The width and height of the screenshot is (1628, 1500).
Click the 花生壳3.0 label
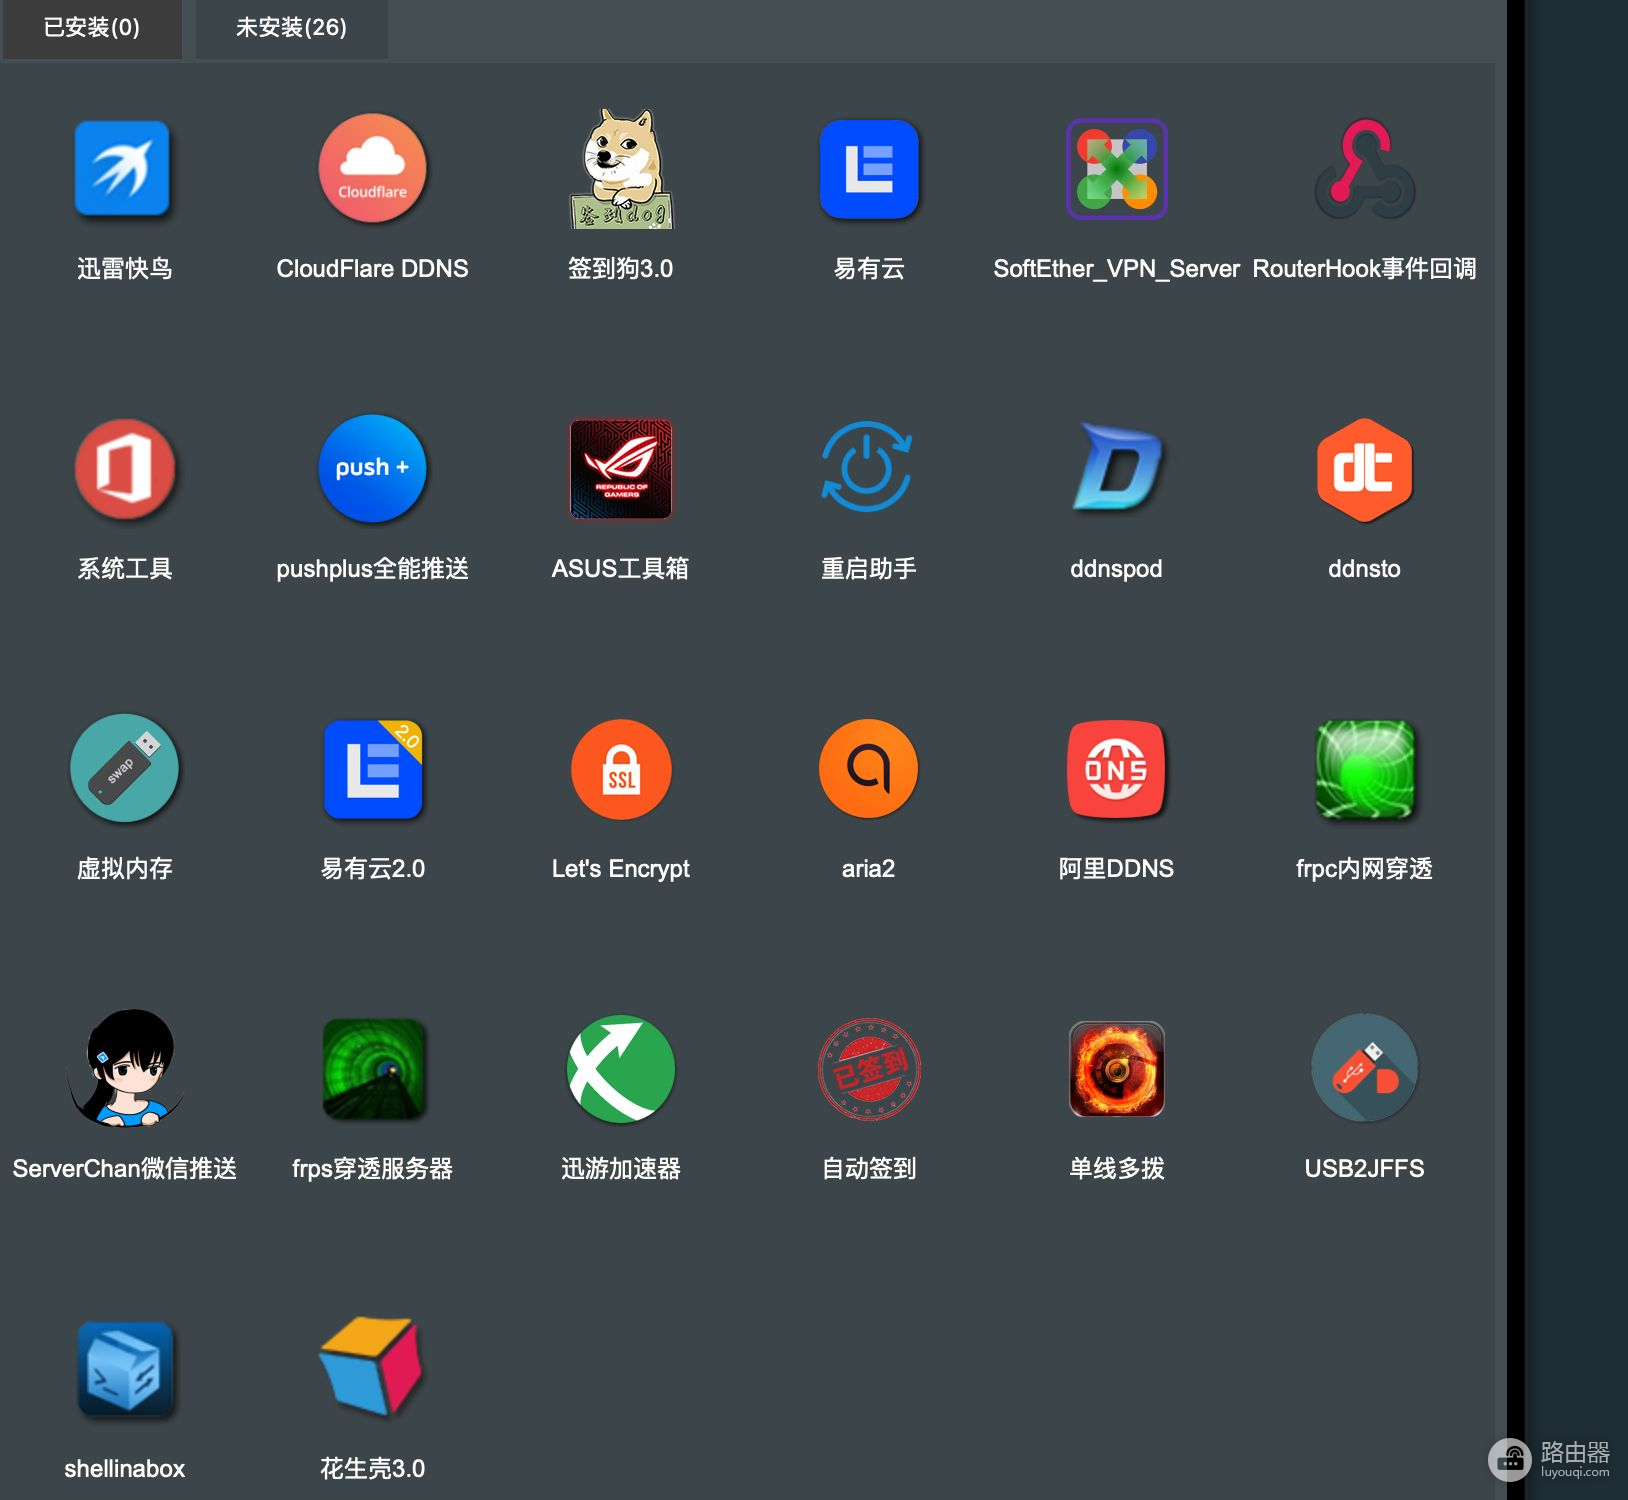pos(372,1468)
